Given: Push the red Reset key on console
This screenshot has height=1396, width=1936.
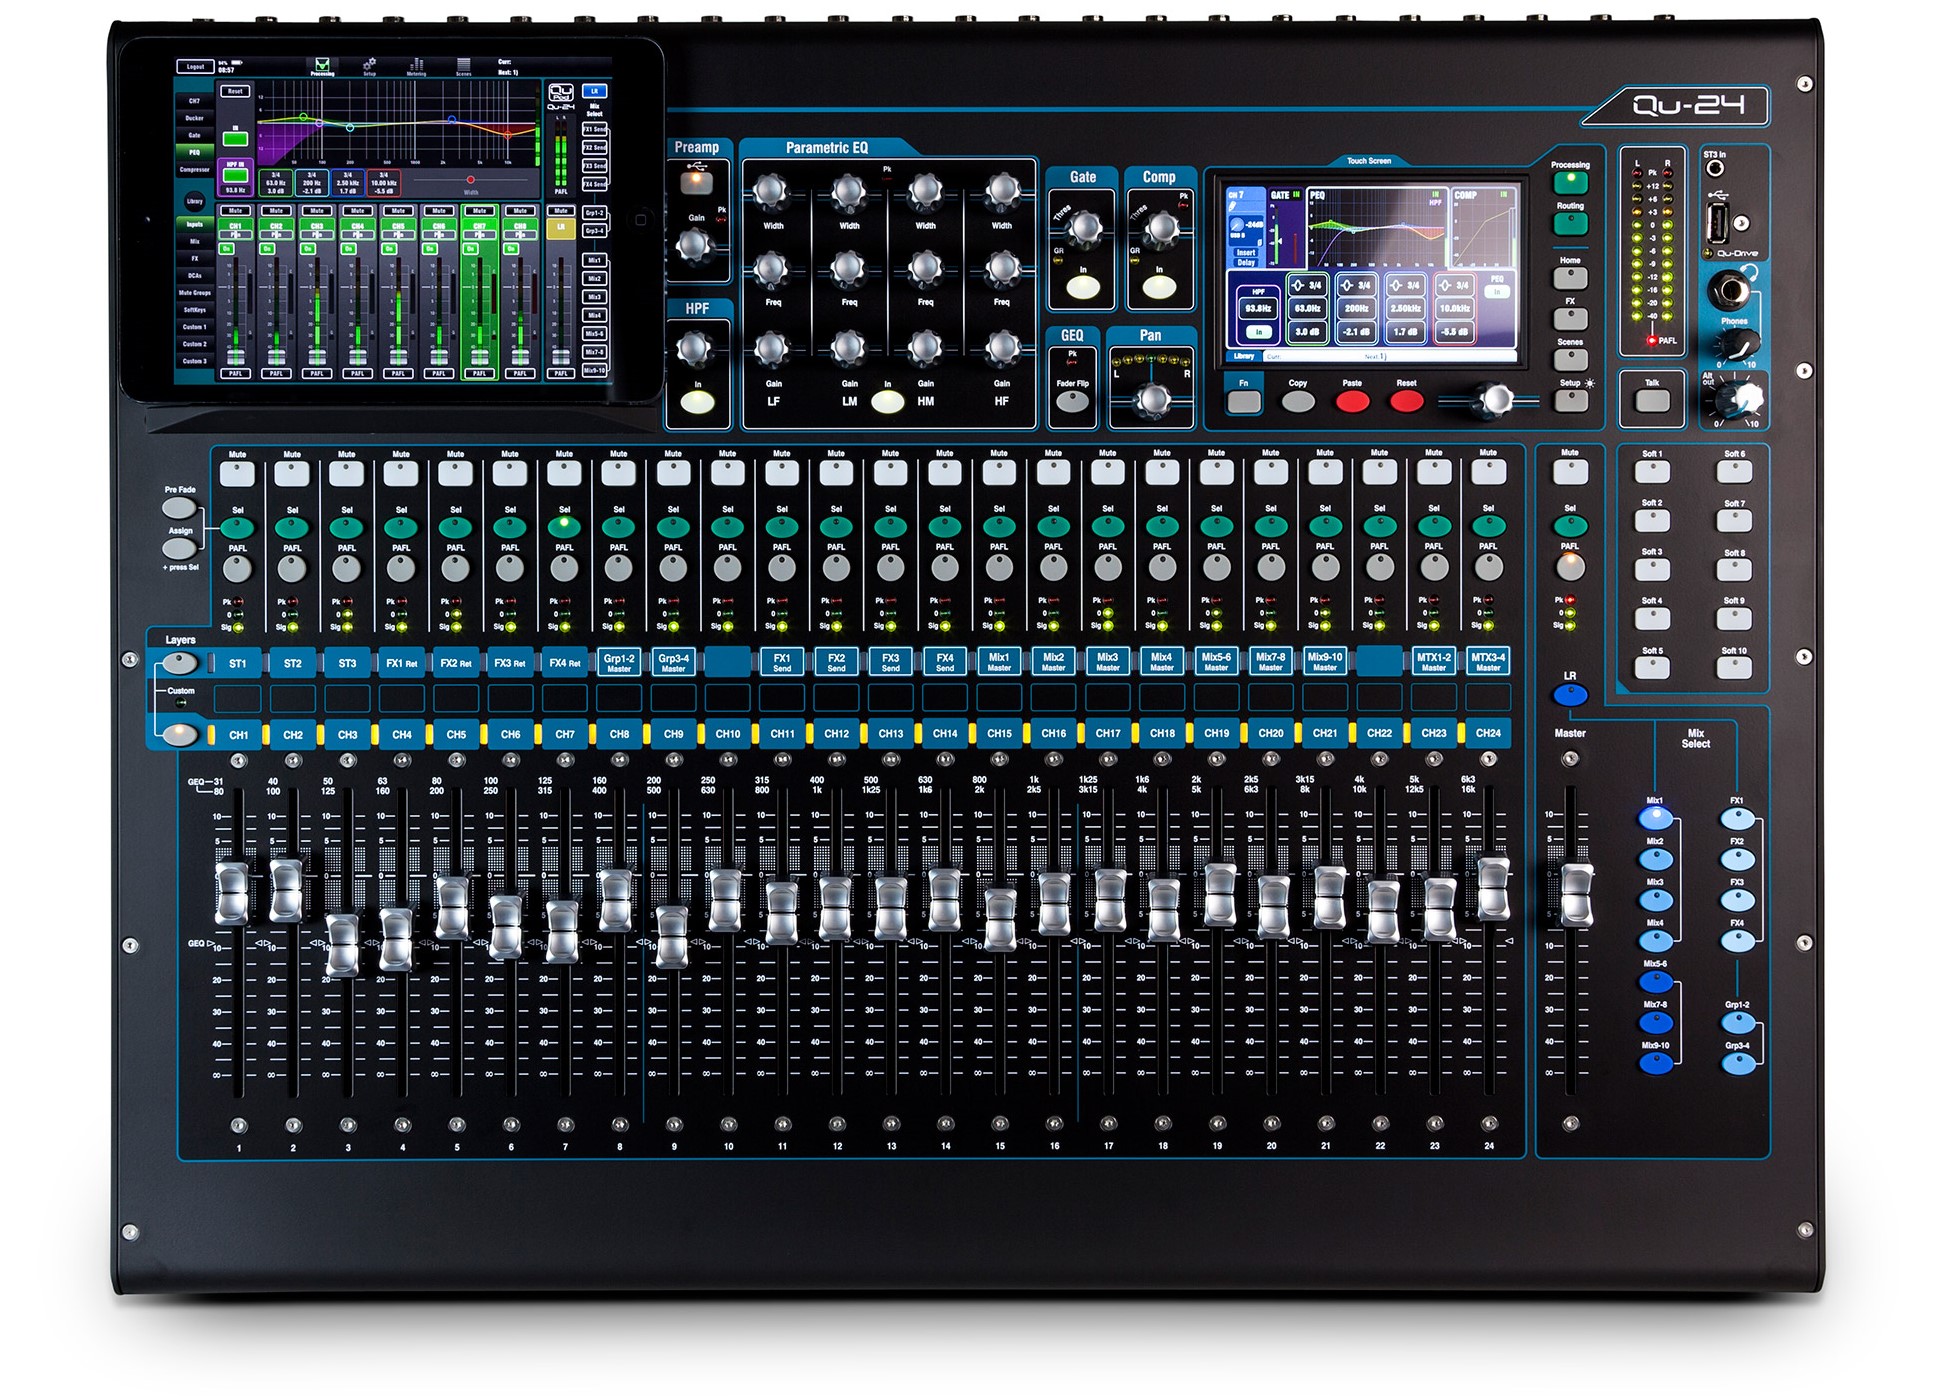Looking at the screenshot, I should click(1406, 401).
